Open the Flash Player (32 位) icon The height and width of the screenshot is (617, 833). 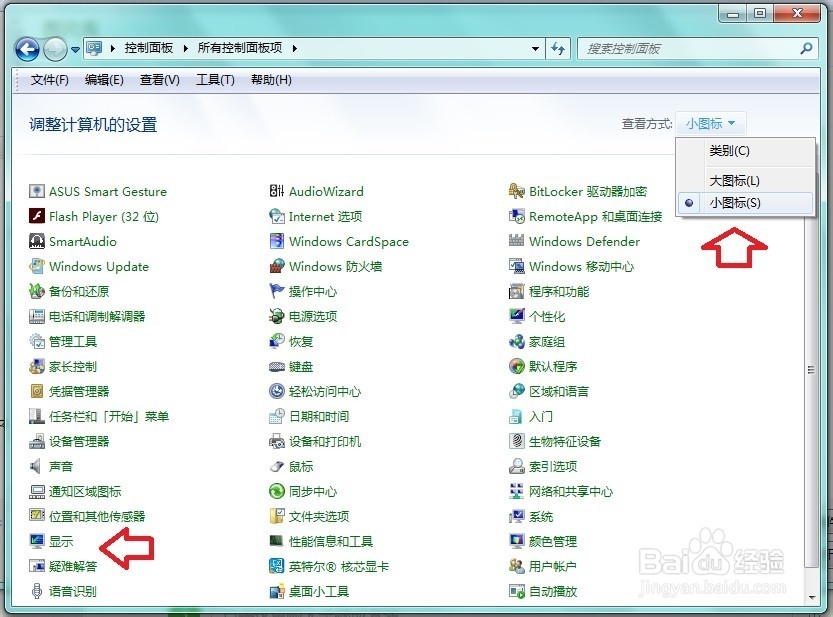click(37, 216)
